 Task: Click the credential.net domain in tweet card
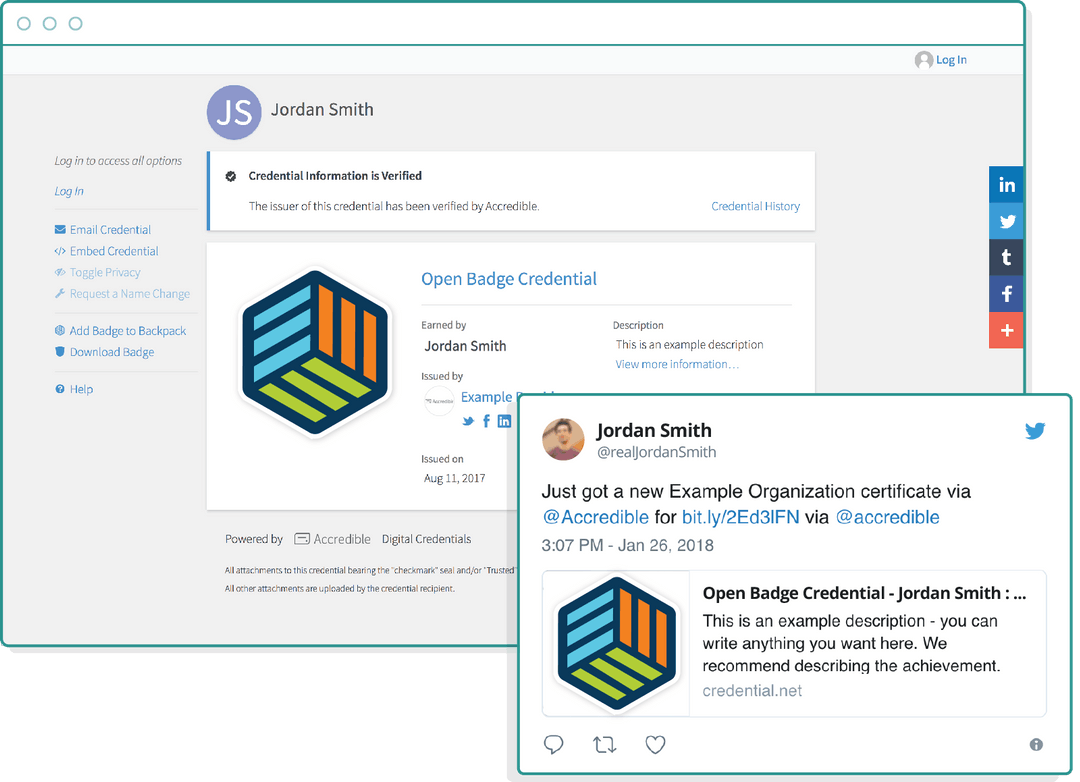coord(752,691)
